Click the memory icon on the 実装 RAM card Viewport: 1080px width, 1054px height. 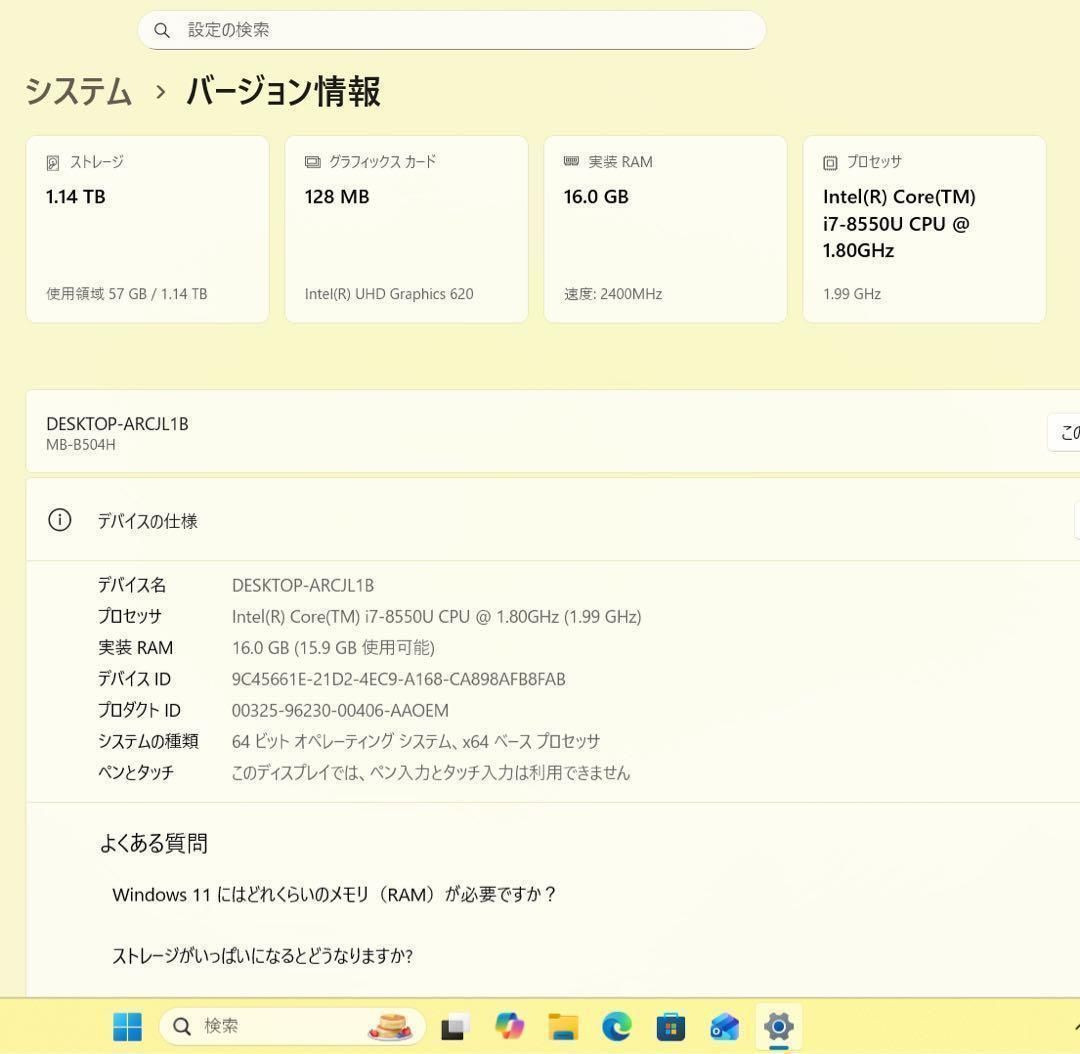[572, 161]
